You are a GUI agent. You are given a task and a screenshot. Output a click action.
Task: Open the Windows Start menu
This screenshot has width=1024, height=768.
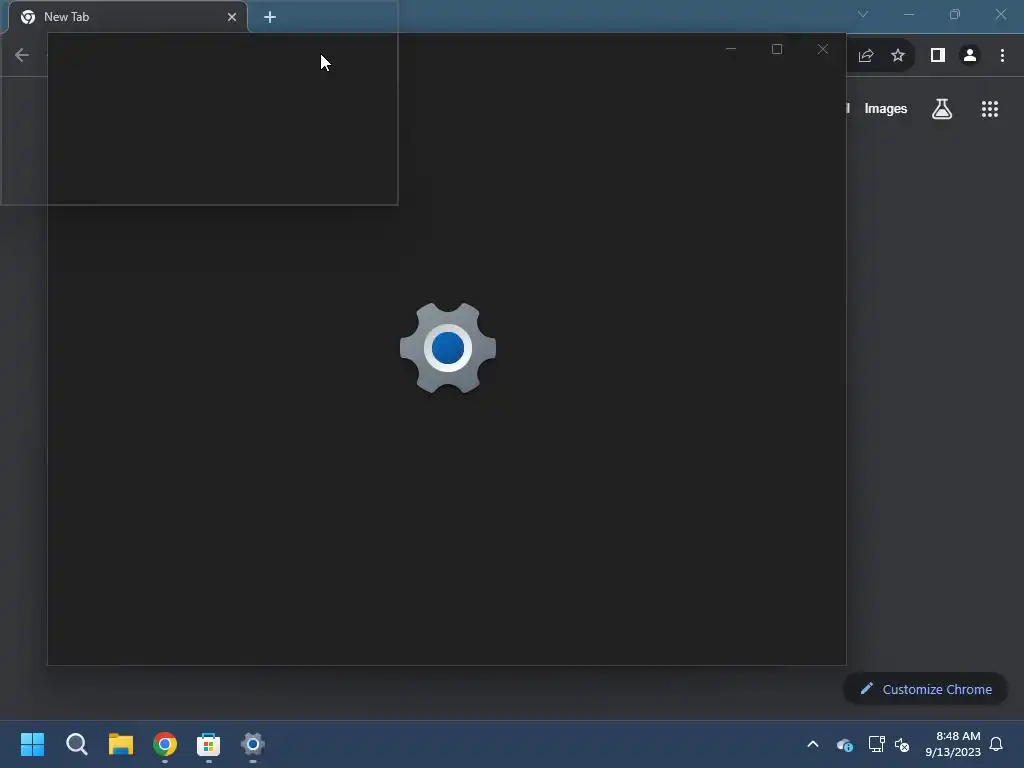coord(33,744)
